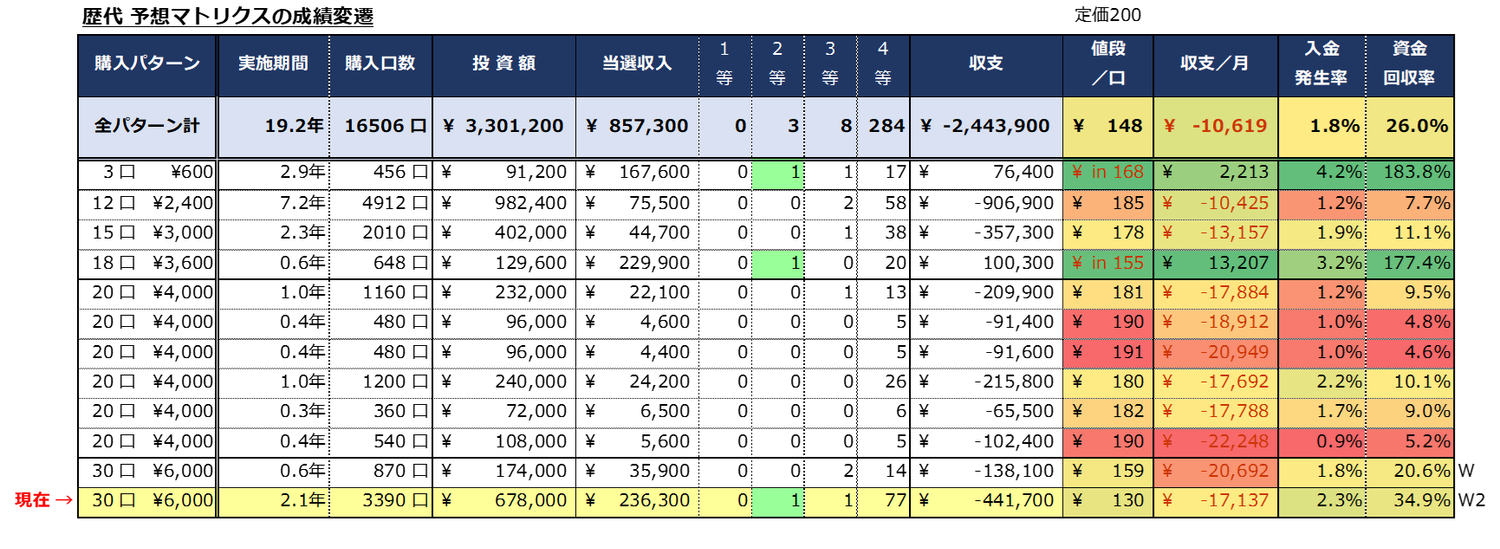
Task: Select the 資金回収率 column header
Action: [1409, 63]
